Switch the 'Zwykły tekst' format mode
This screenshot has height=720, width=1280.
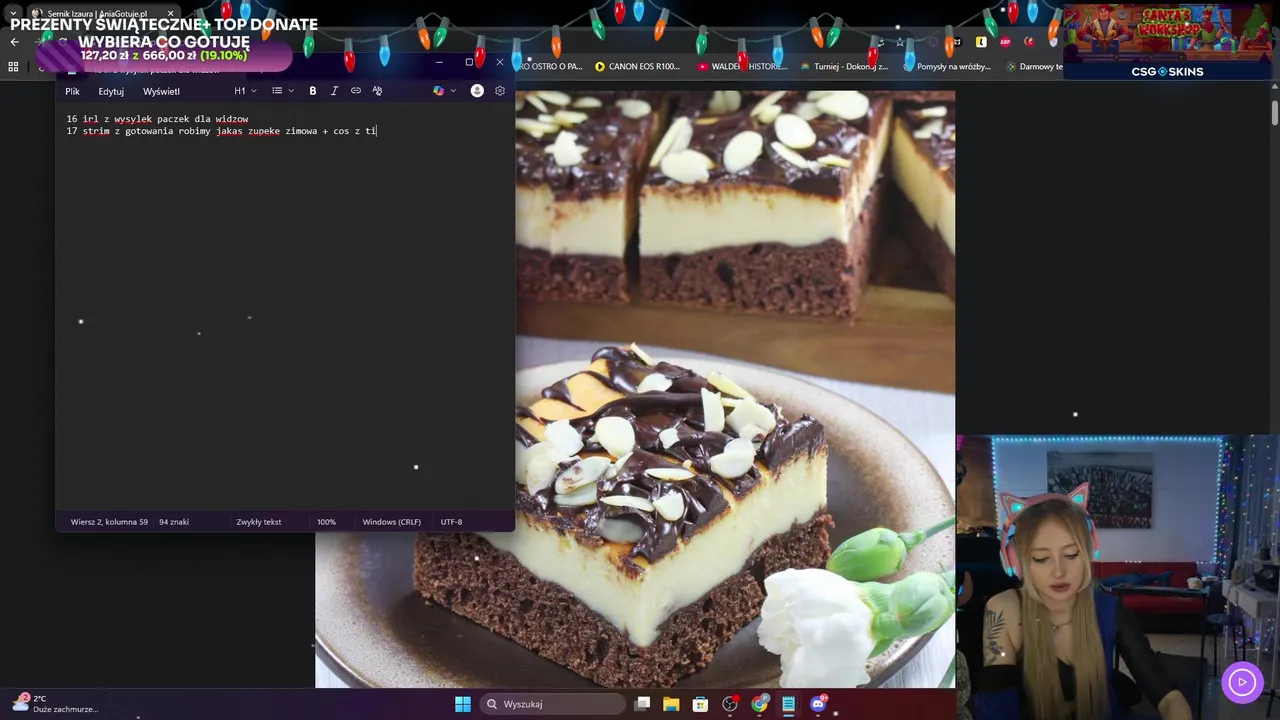259,522
